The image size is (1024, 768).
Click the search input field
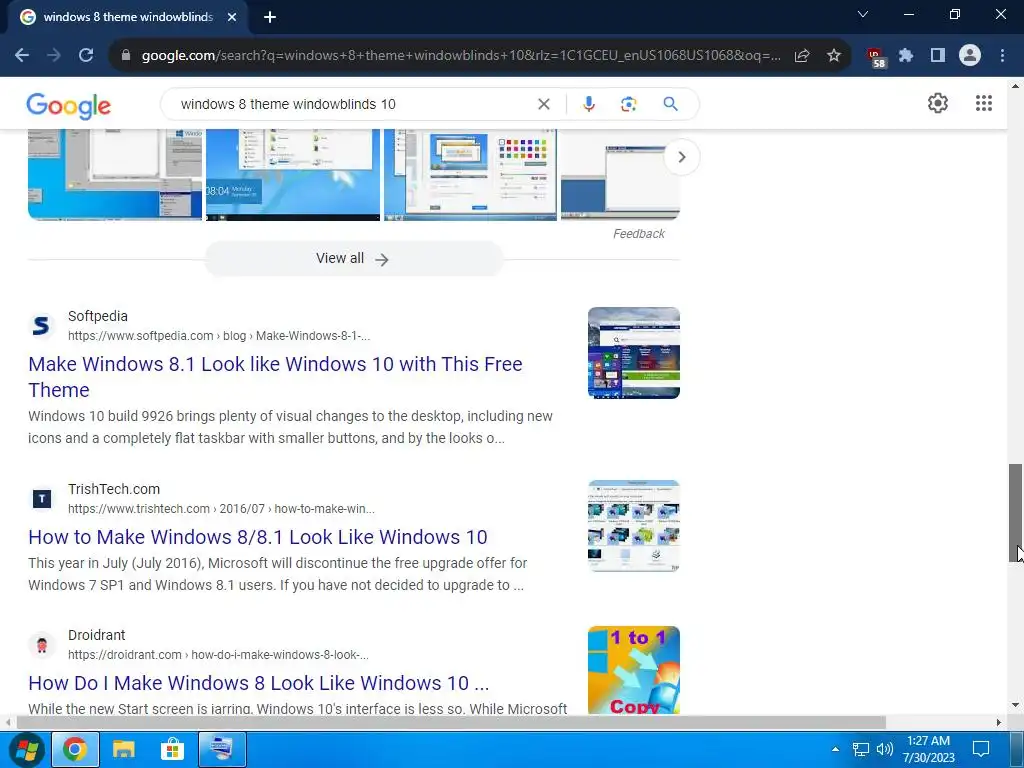353,104
